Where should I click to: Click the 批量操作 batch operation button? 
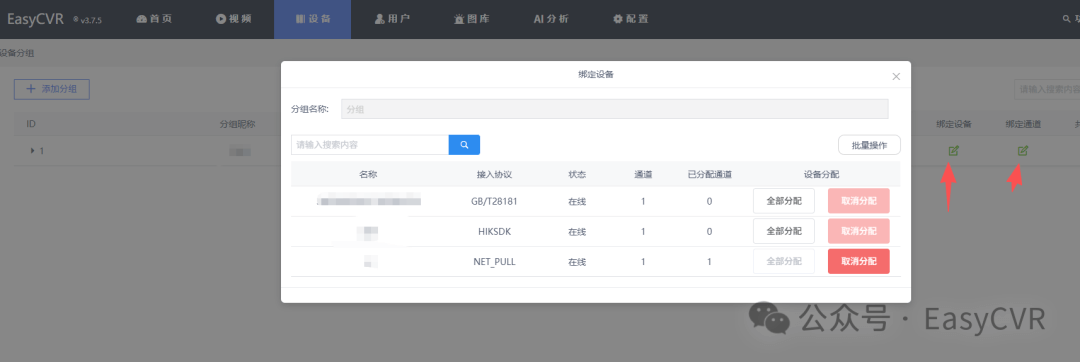(x=869, y=145)
